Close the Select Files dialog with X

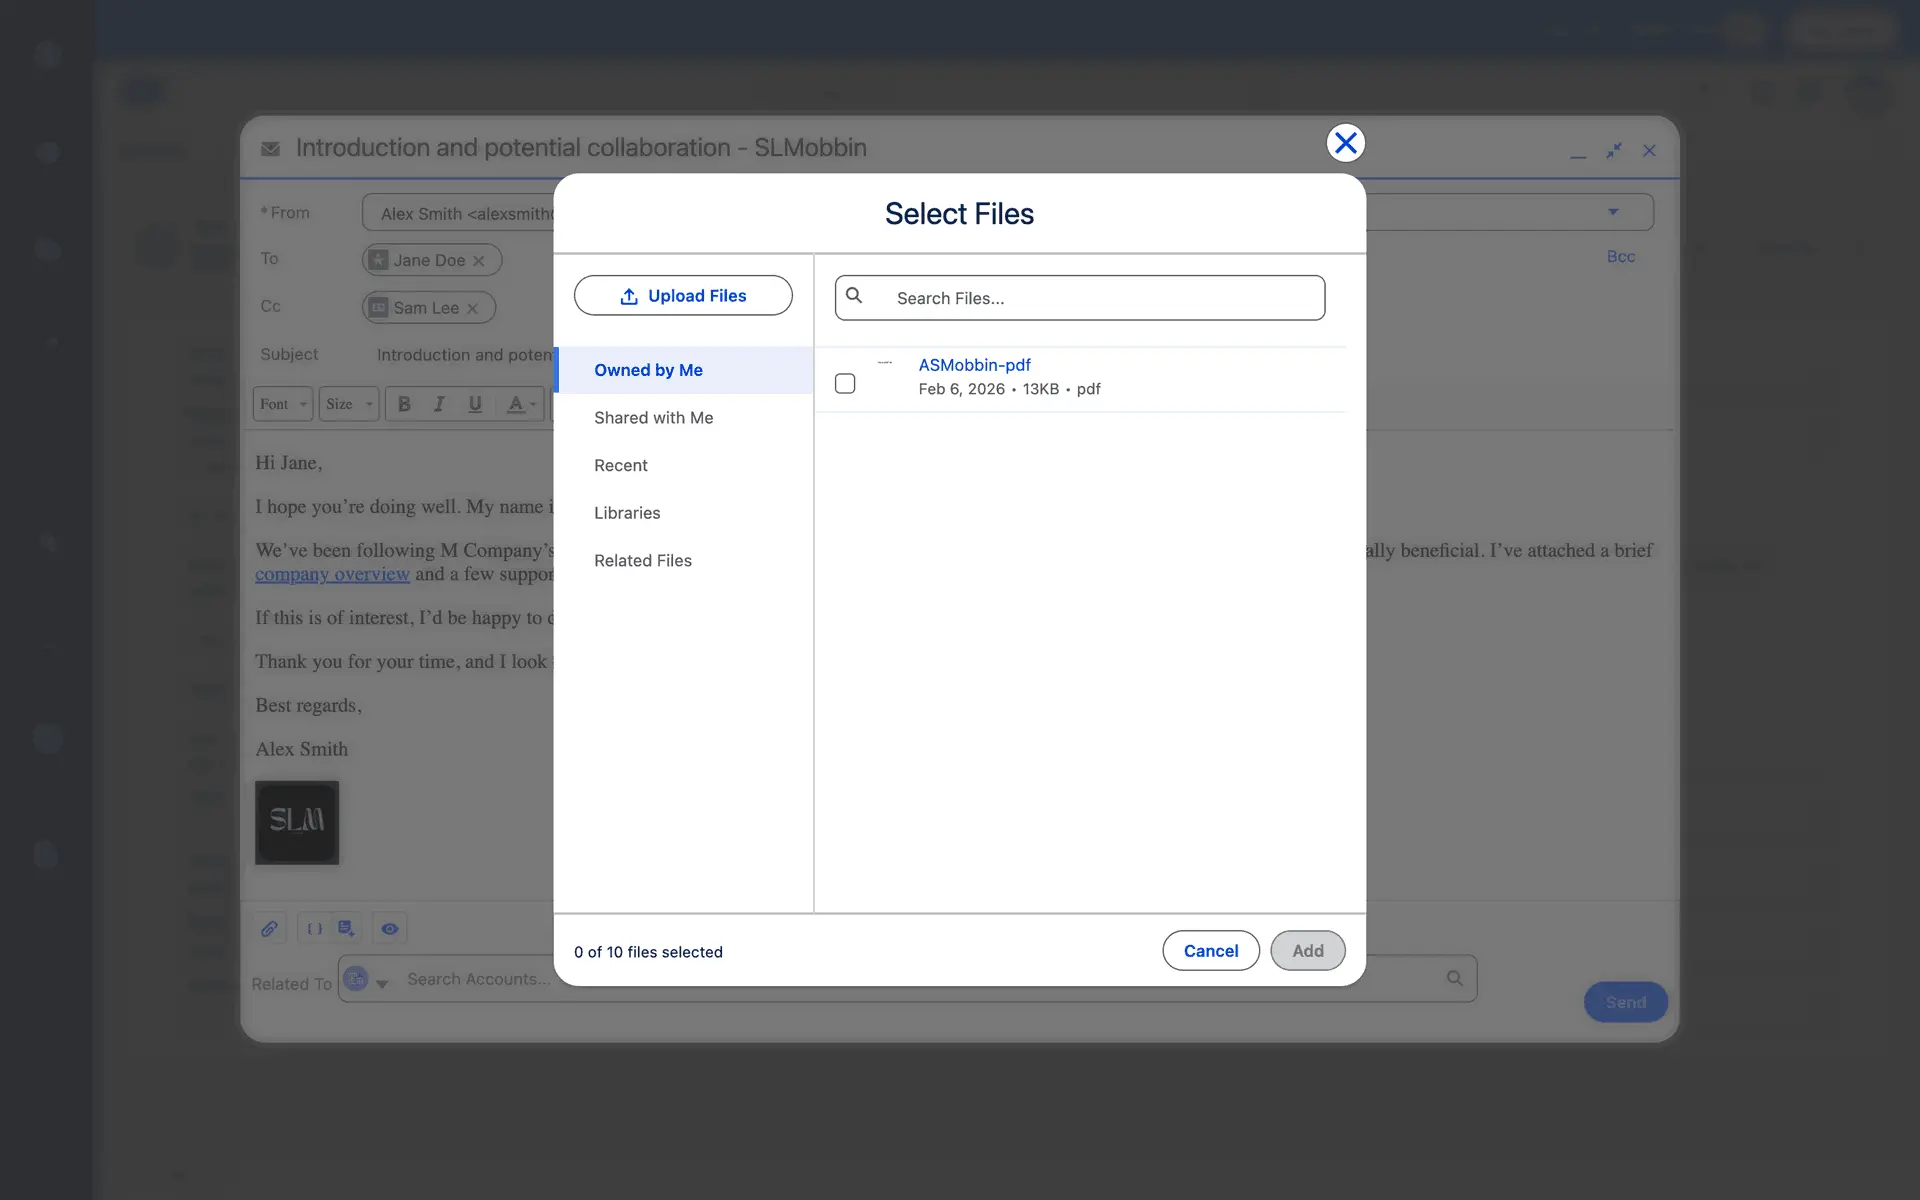(x=1345, y=143)
